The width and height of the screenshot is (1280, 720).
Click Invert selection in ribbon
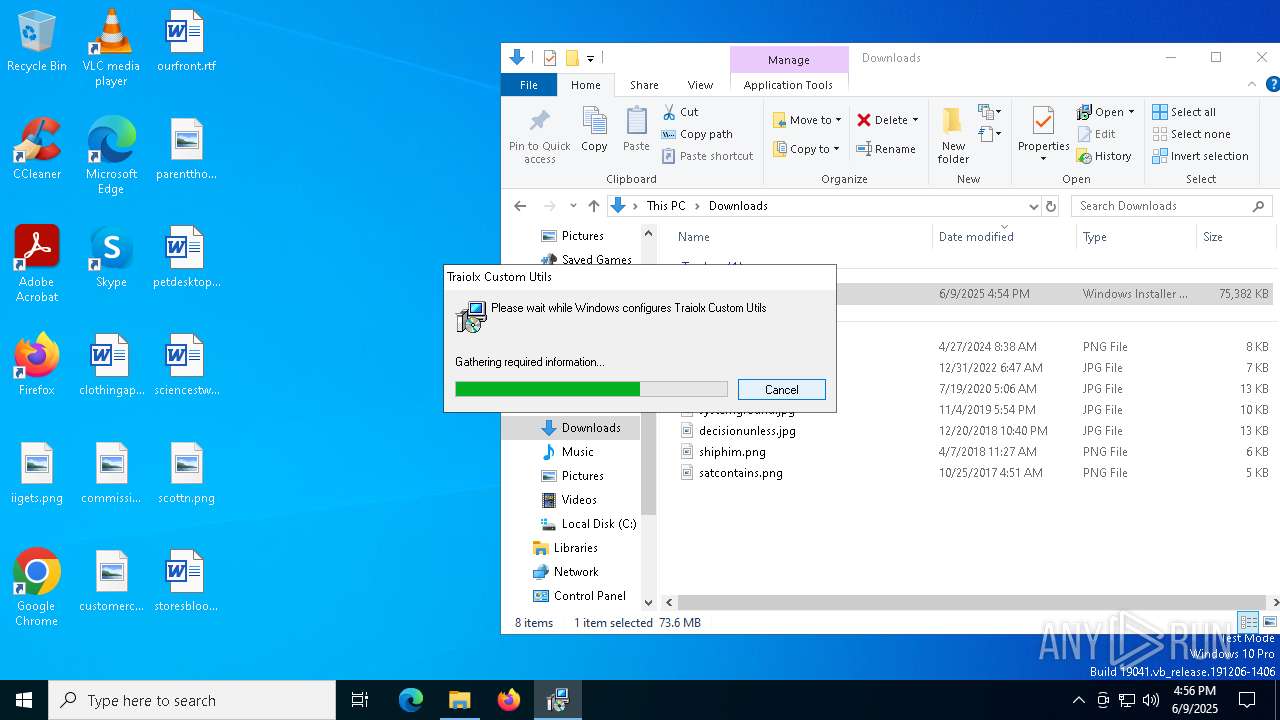(1200, 156)
